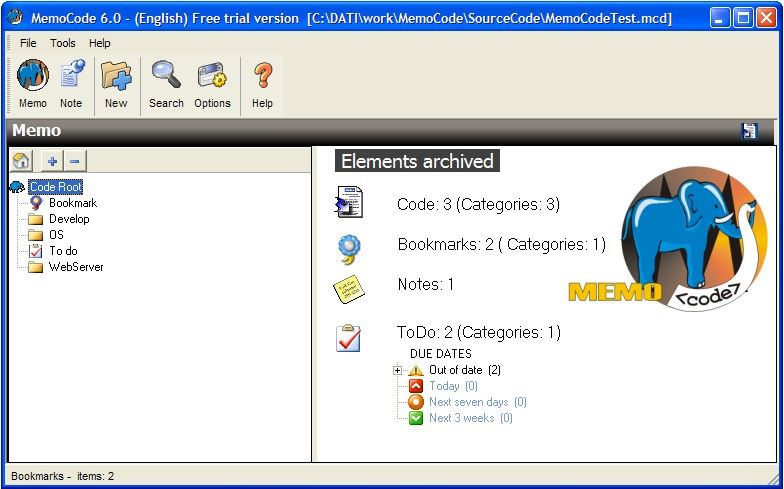Click the Bookmark ribbon icon in tree
Viewport: 784px width, 489px height.
coord(36,203)
